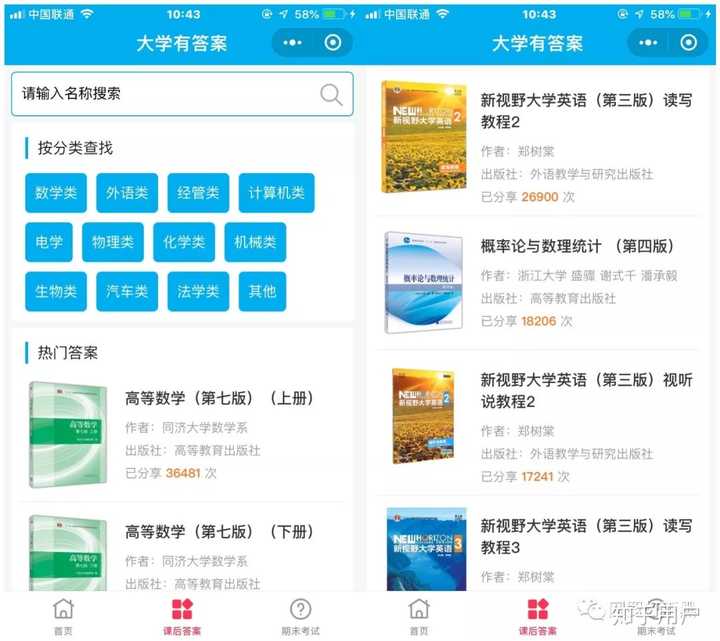Tap the left screen's close circle icon
The image size is (720, 641).
333,43
